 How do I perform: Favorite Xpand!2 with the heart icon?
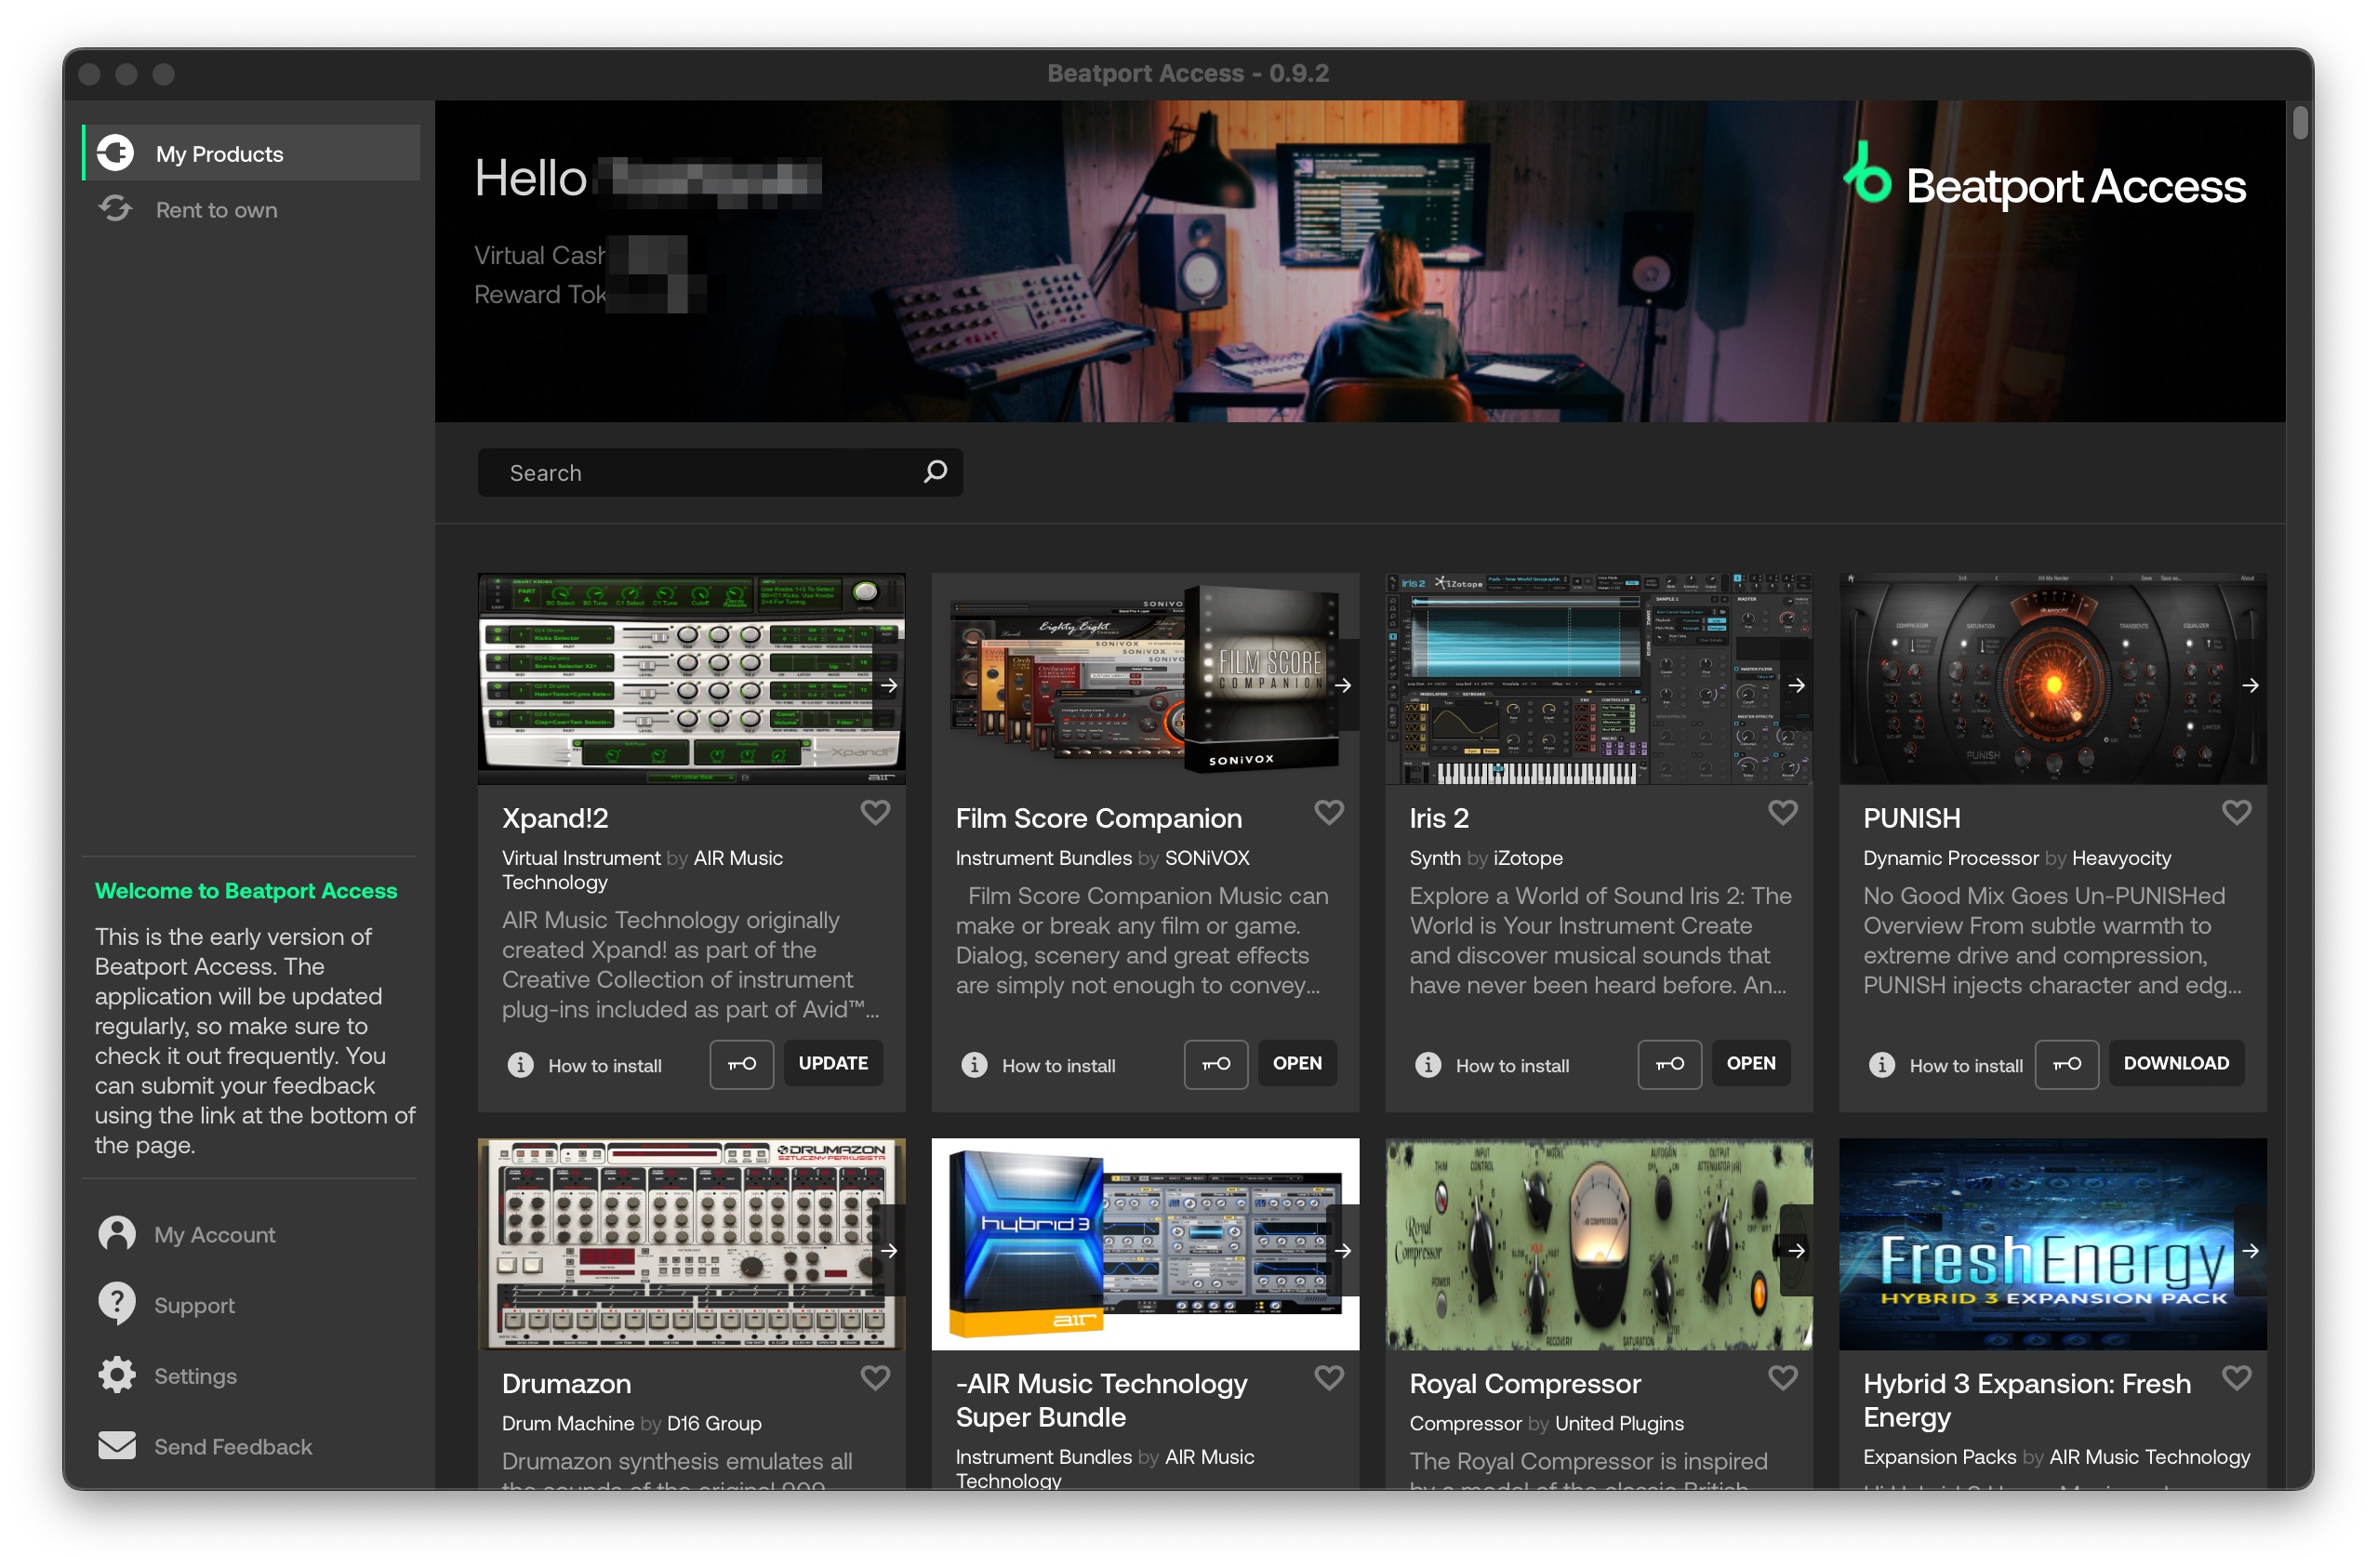click(x=874, y=813)
